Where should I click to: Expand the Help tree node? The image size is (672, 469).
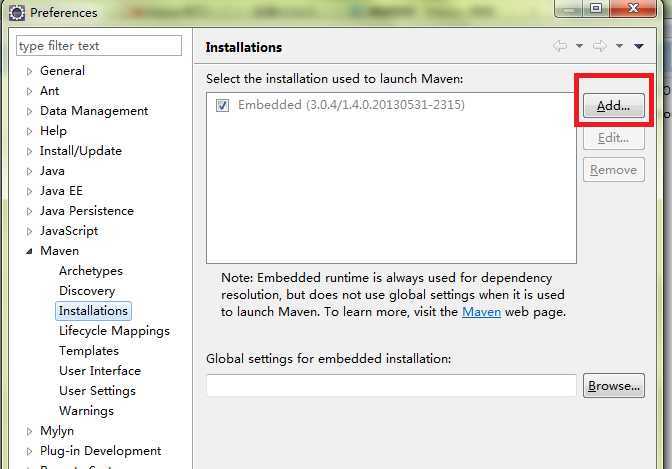[x=29, y=131]
